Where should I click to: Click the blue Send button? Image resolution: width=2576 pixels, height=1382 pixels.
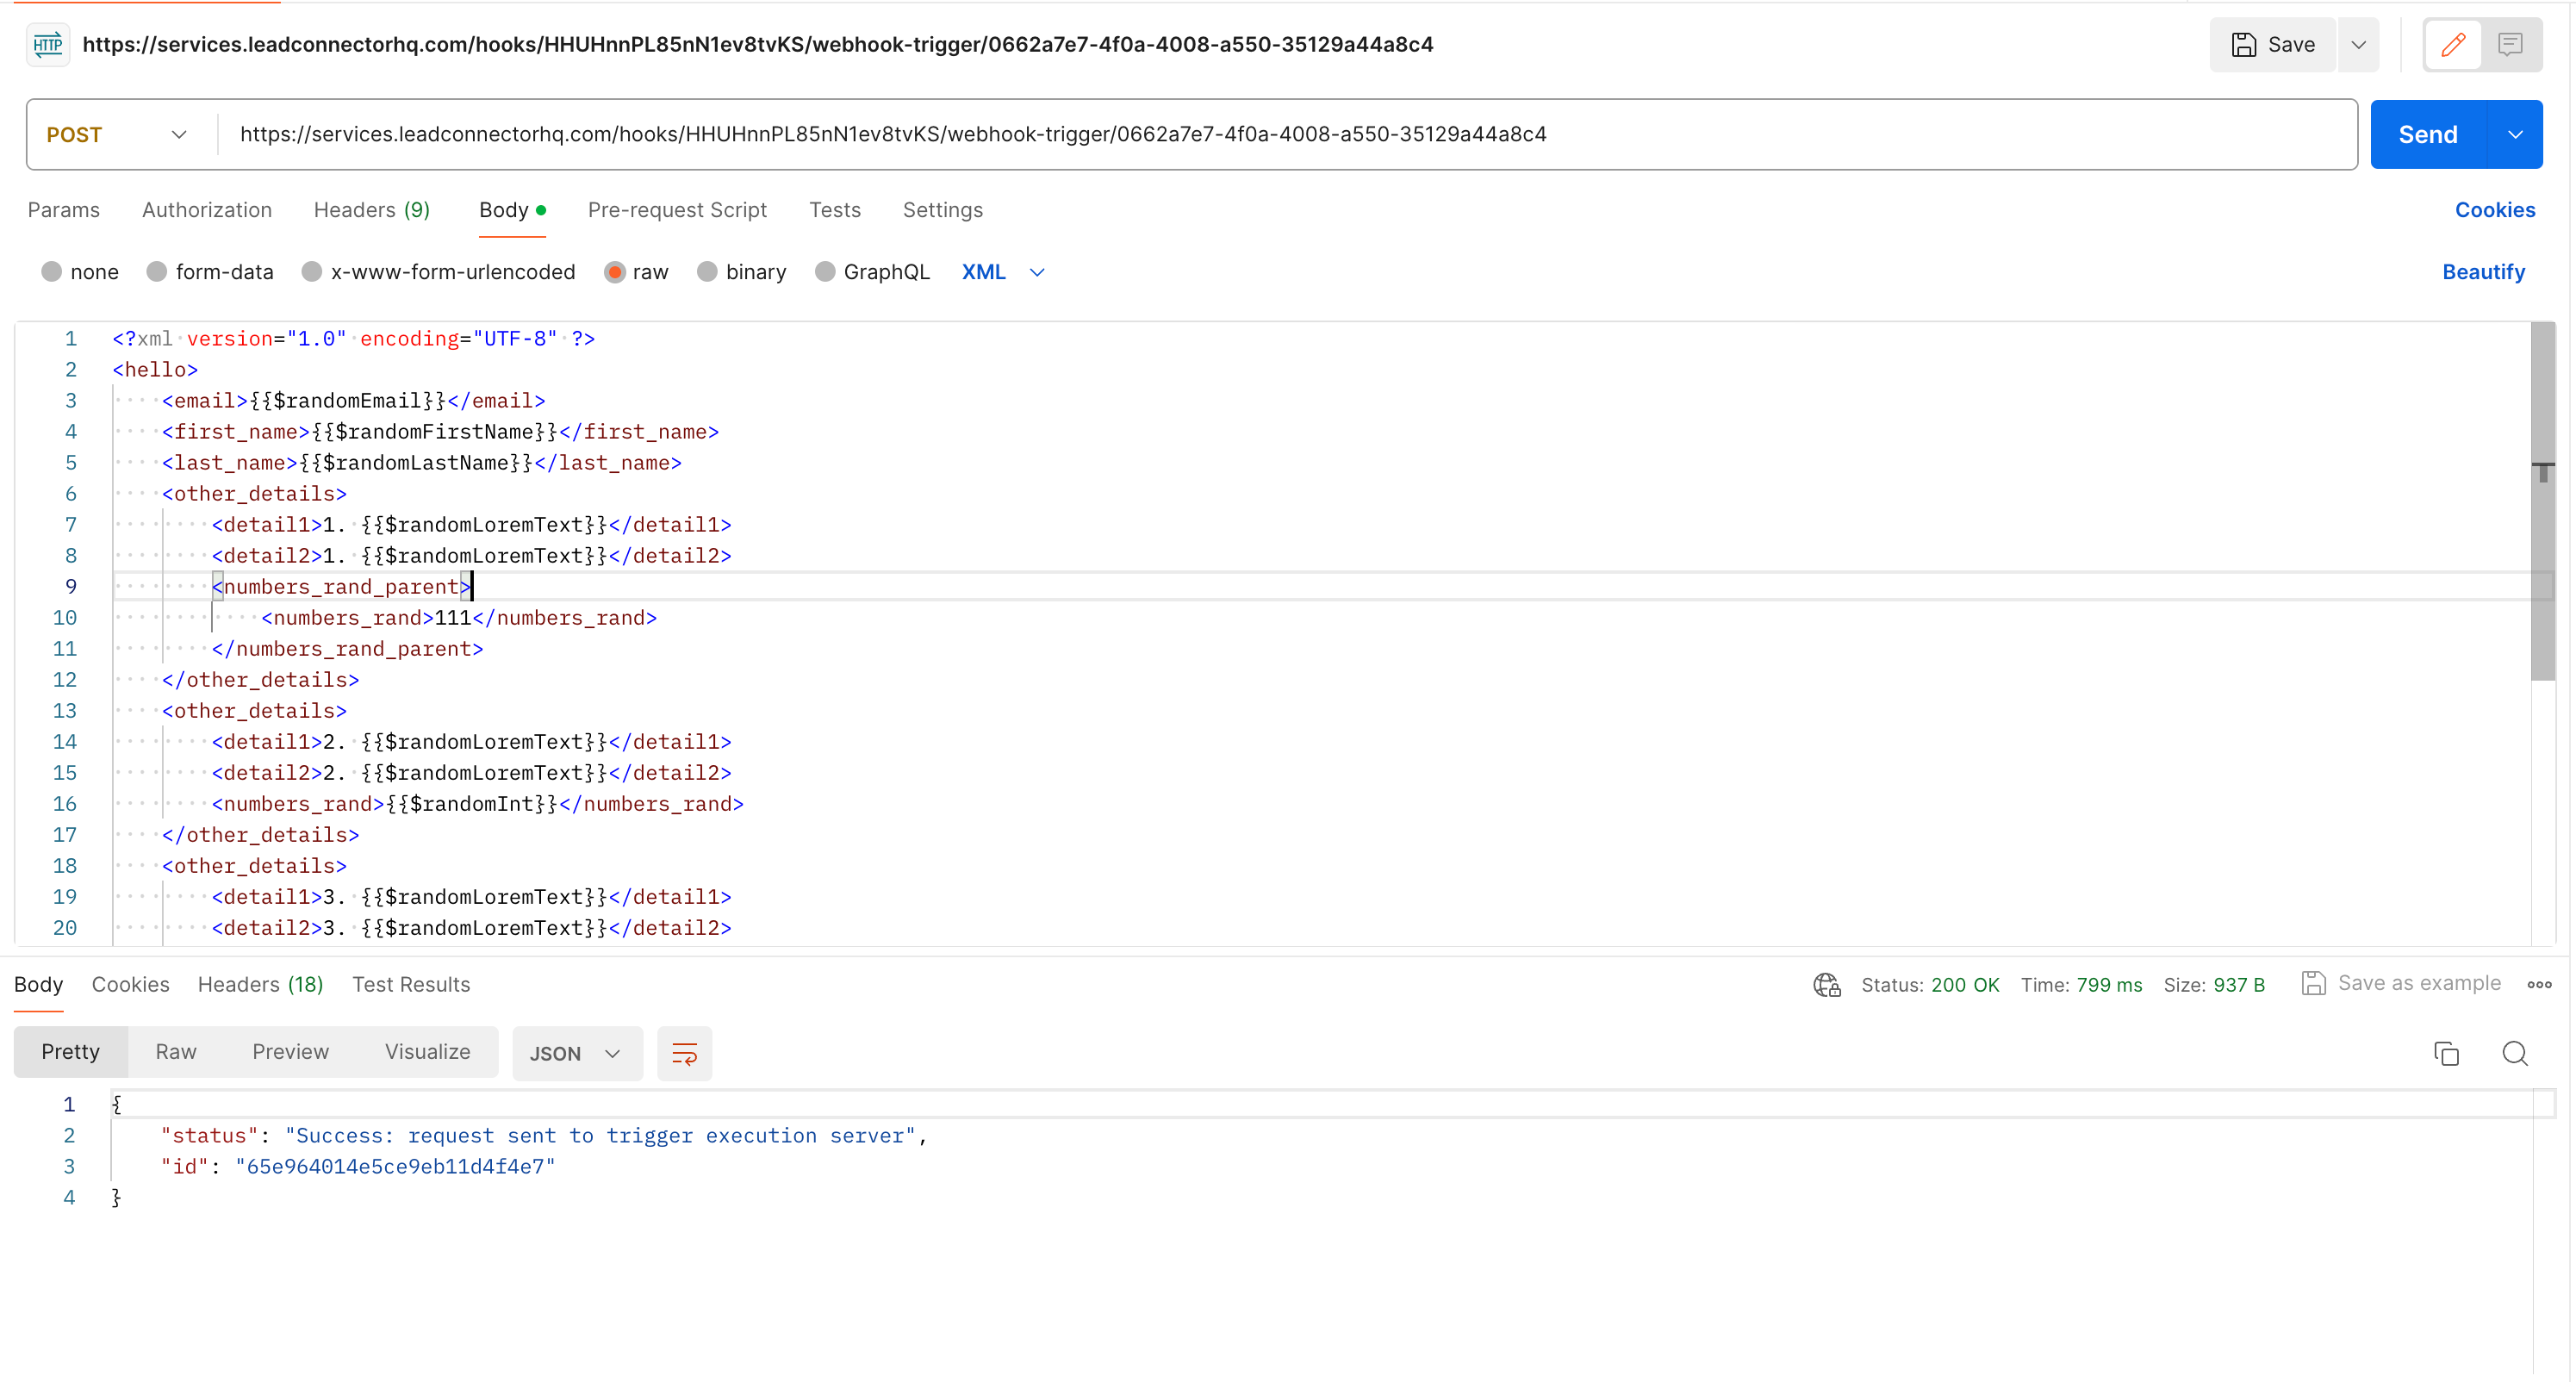[2427, 135]
